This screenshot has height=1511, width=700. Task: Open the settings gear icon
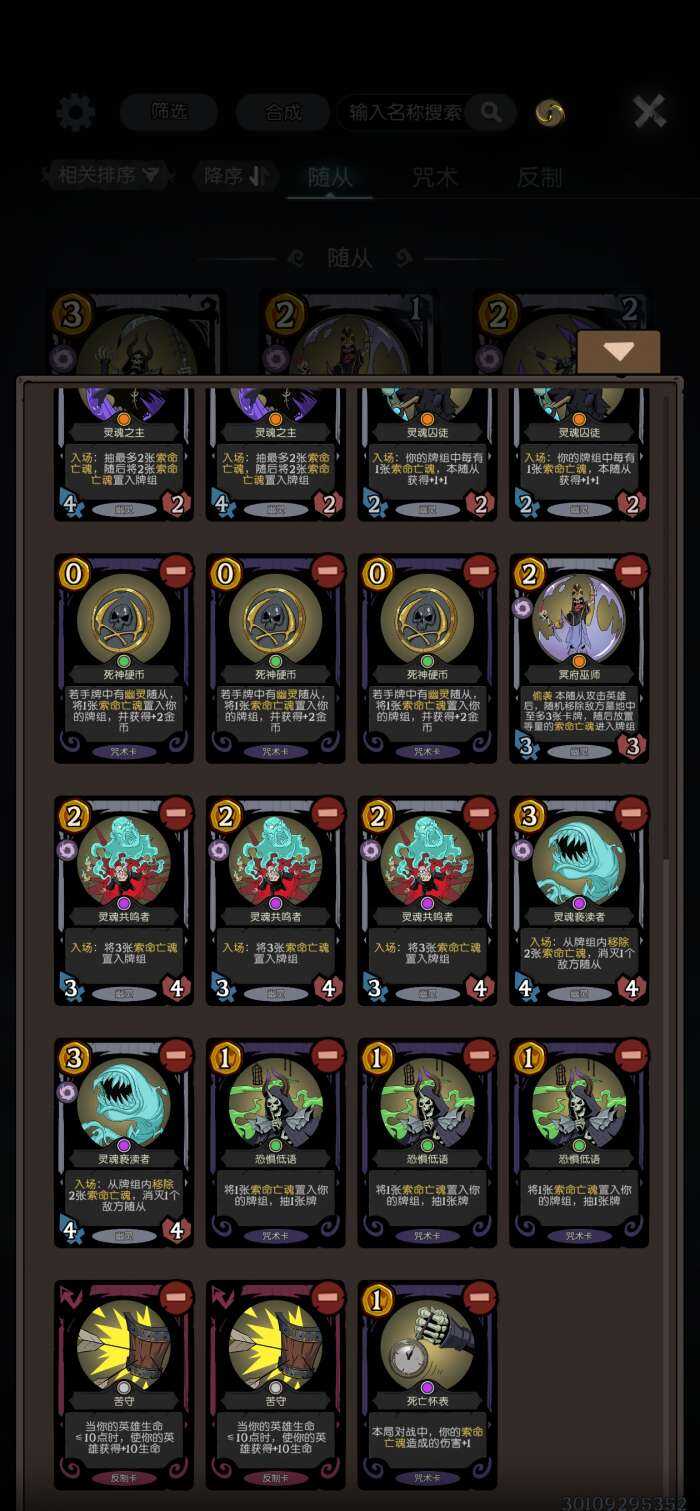click(x=75, y=112)
